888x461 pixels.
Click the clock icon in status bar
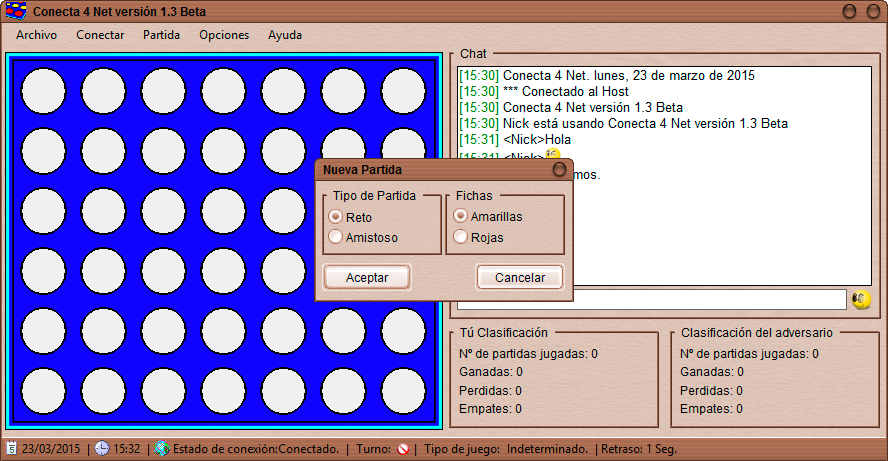pyautogui.click(x=102, y=449)
